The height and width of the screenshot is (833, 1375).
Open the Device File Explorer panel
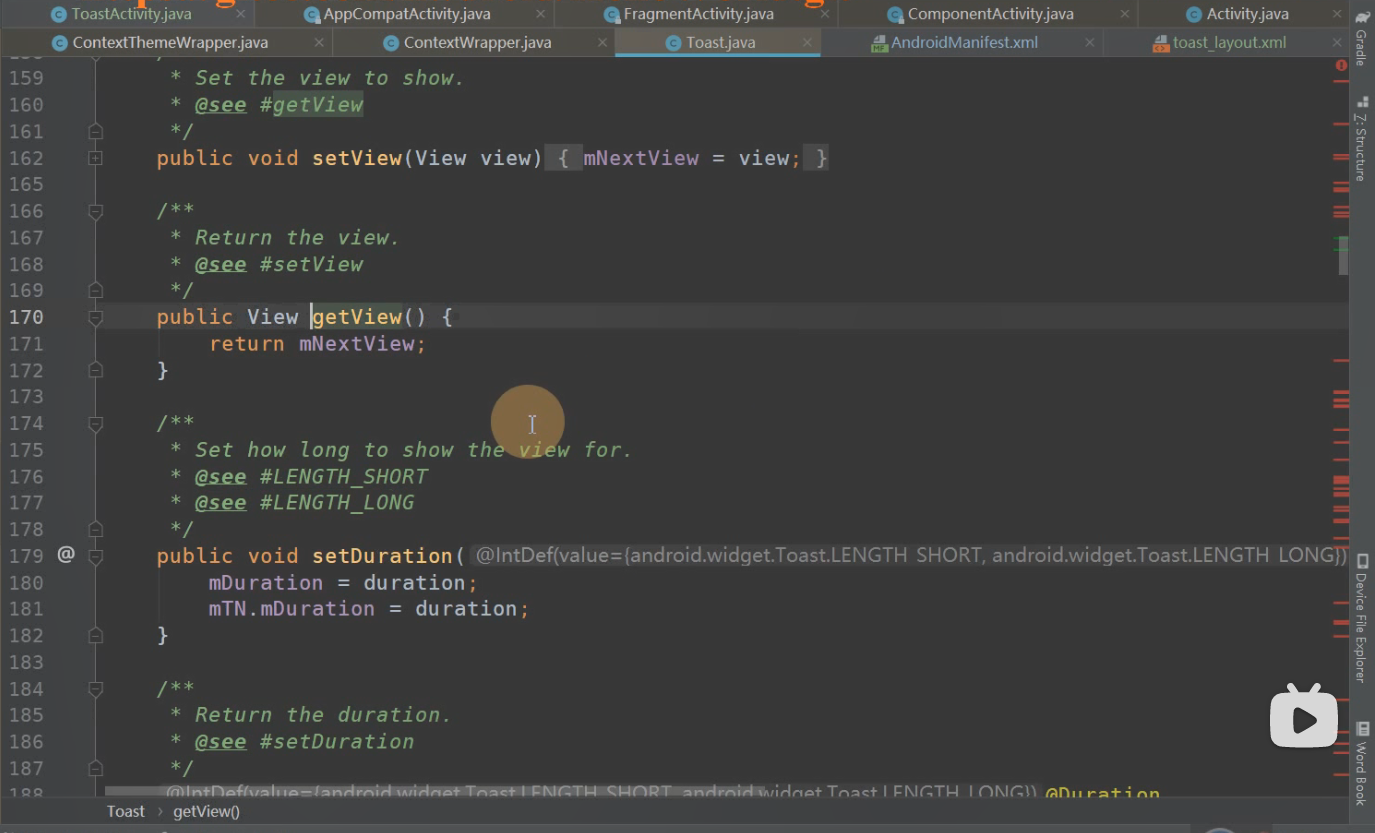tap(1361, 620)
